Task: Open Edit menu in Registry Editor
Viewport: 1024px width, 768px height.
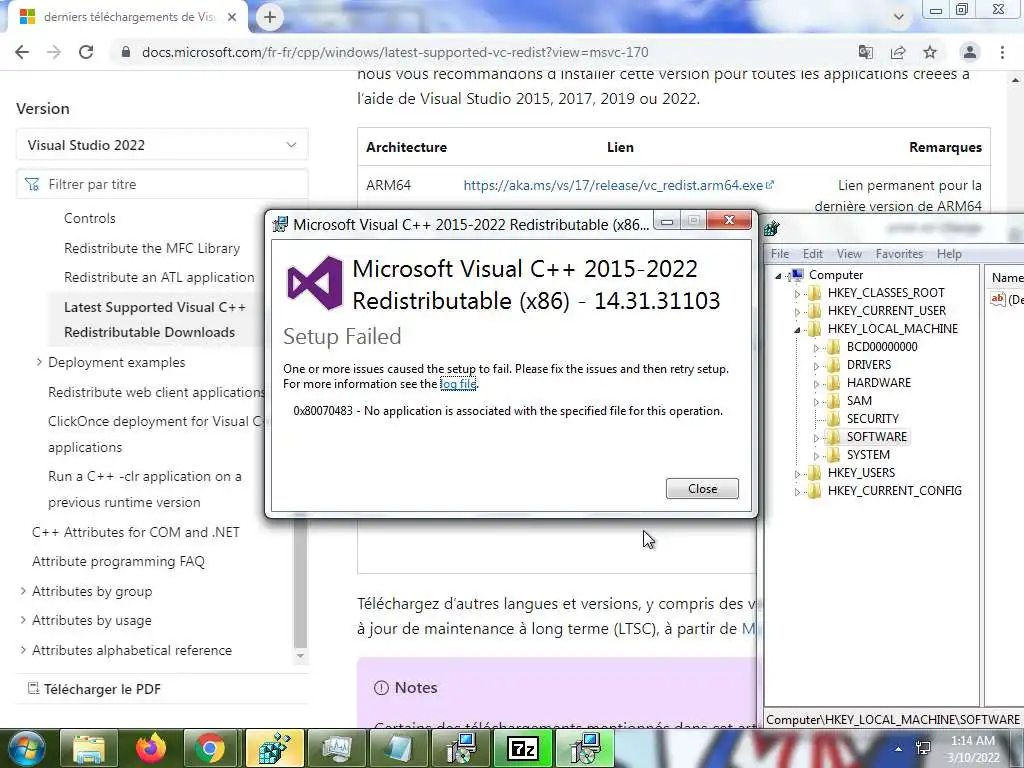Action: coord(812,254)
